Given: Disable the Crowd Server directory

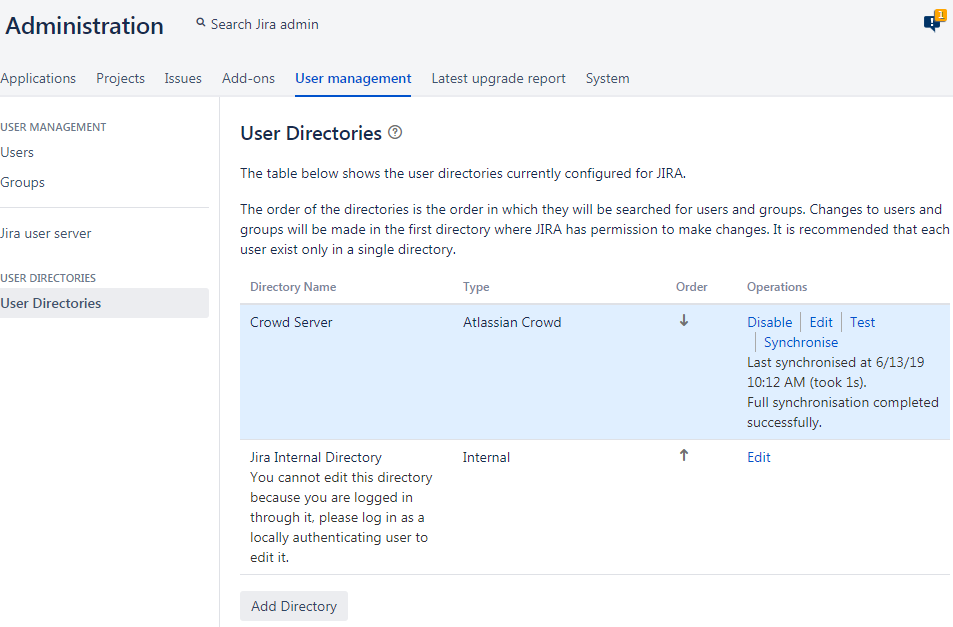Looking at the screenshot, I should [x=769, y=322].
